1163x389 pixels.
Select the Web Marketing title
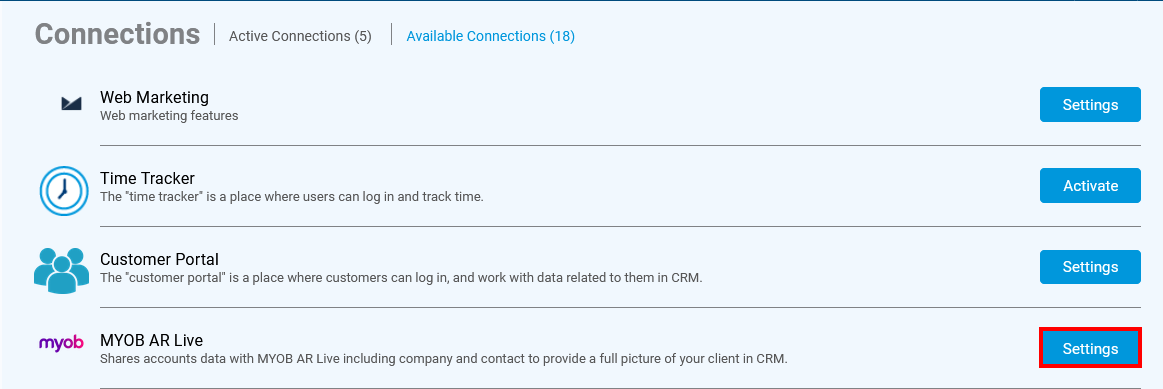154,97
